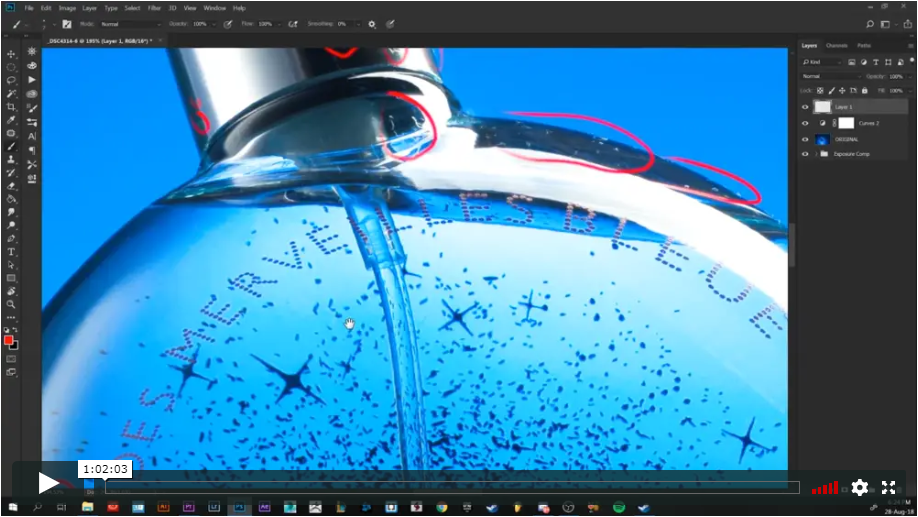Image resolution: width=918 pixels, height=517 pixels.
Task: Select the Eyedropper tool
Action: (11, 120)
